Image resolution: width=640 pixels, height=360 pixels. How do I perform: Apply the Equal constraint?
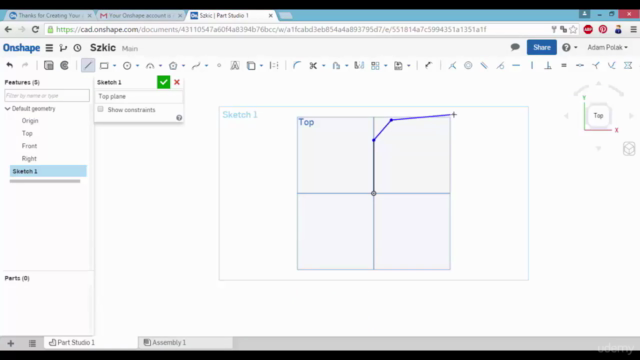tap(564, 65)
